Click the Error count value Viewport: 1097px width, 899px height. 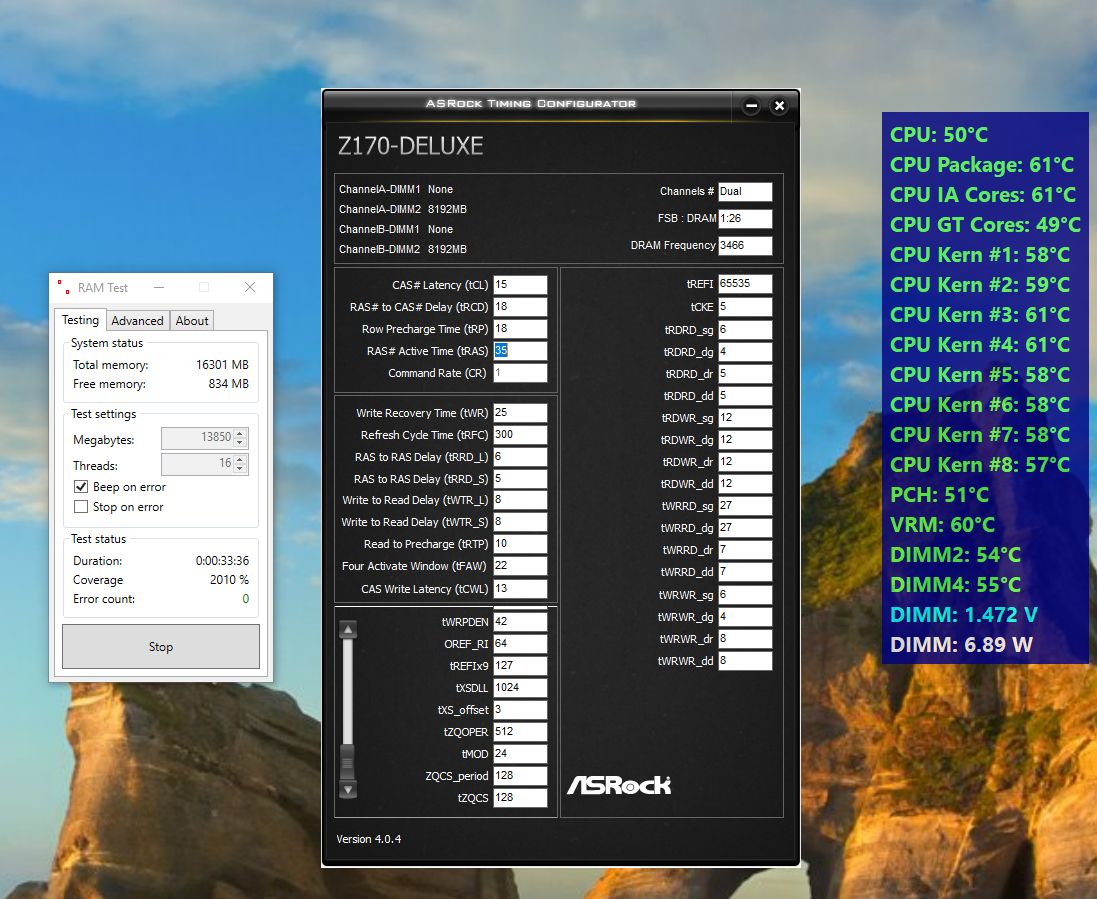point(246,599)
